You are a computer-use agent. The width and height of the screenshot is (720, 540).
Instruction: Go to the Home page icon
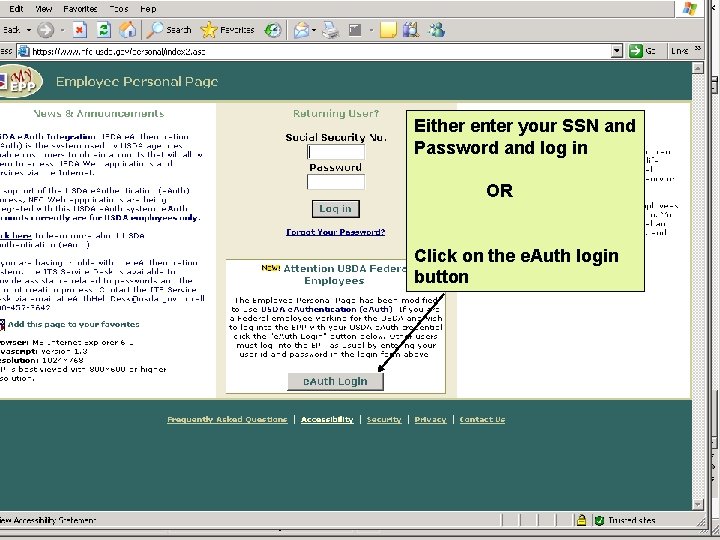click(128, 30)
